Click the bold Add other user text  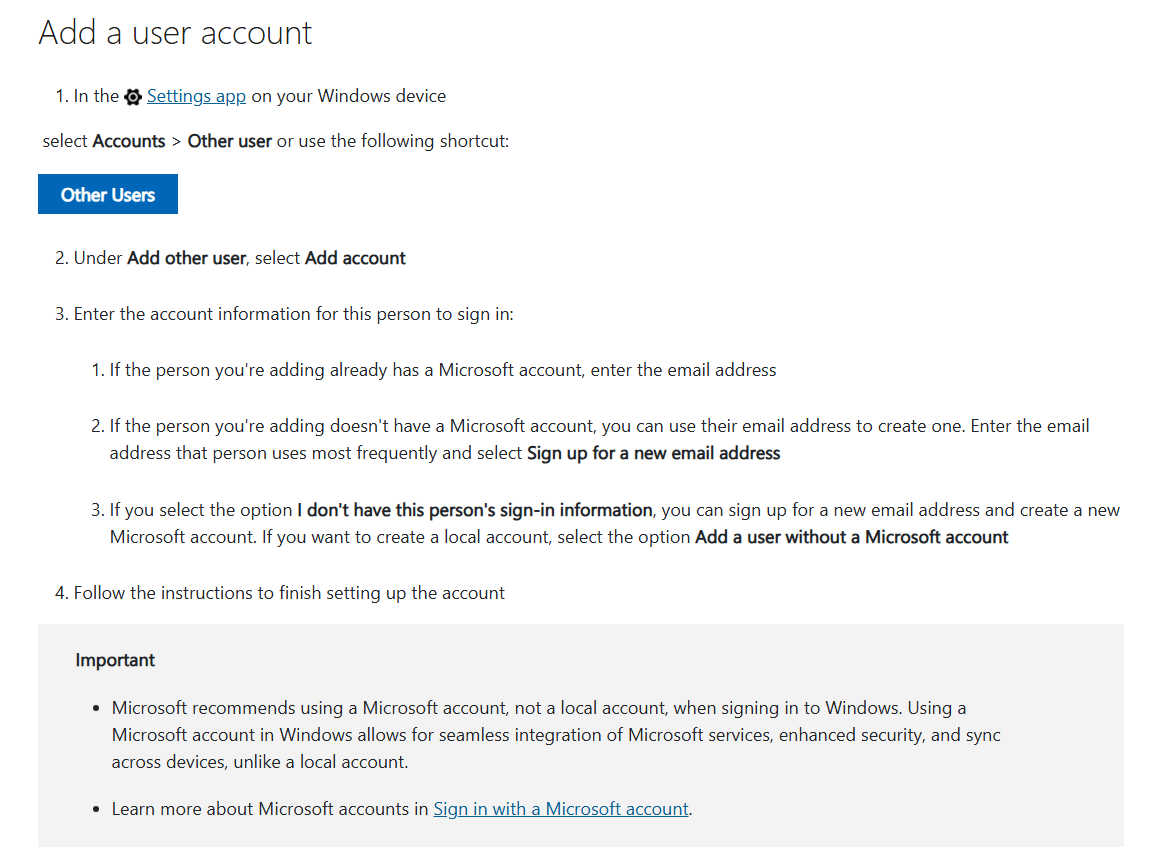point(186,258)
